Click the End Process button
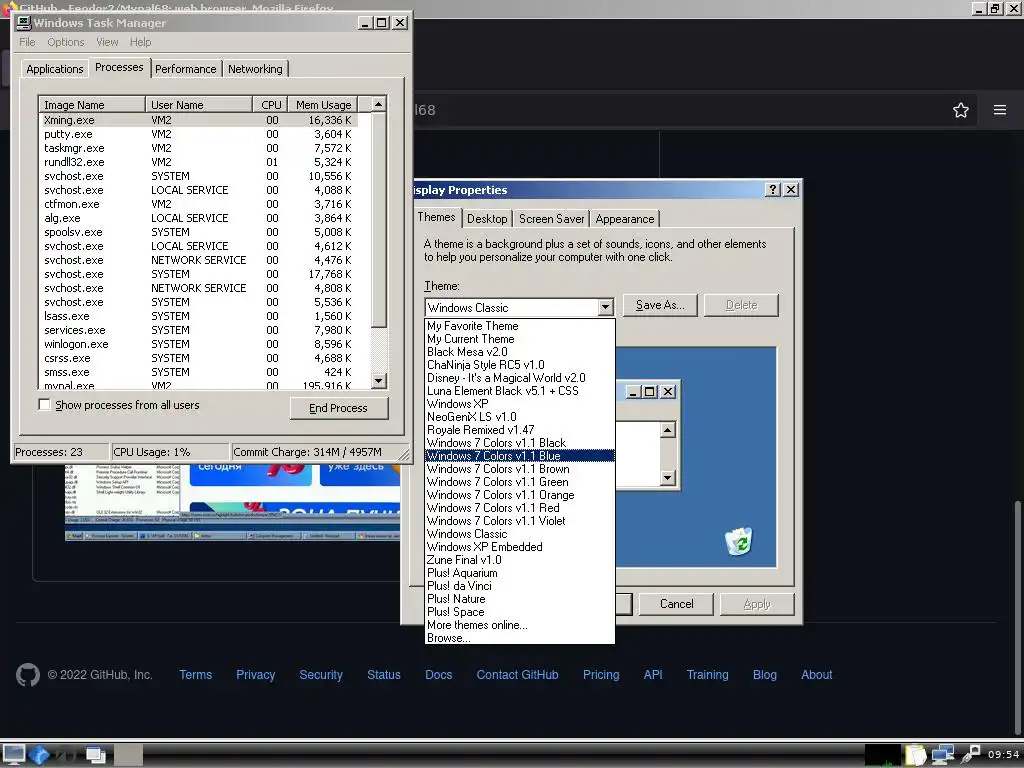 338,408
